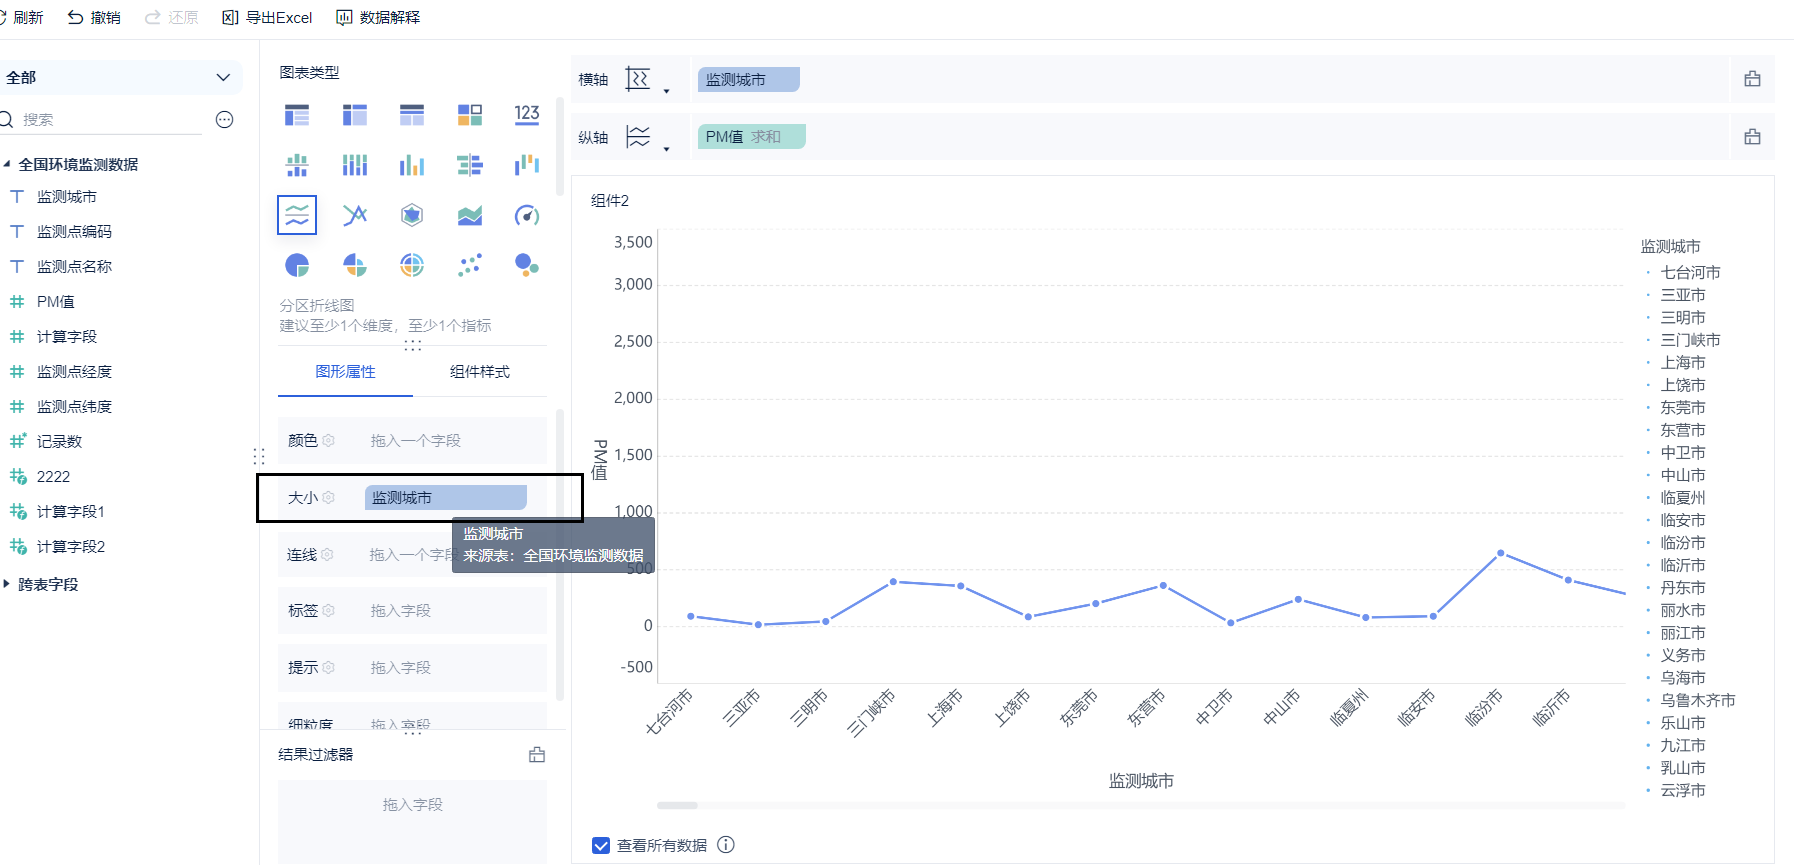1795x865 pixels.
Task: Select the gauge dashboard chart type
Action: click(x=527, y=215)
